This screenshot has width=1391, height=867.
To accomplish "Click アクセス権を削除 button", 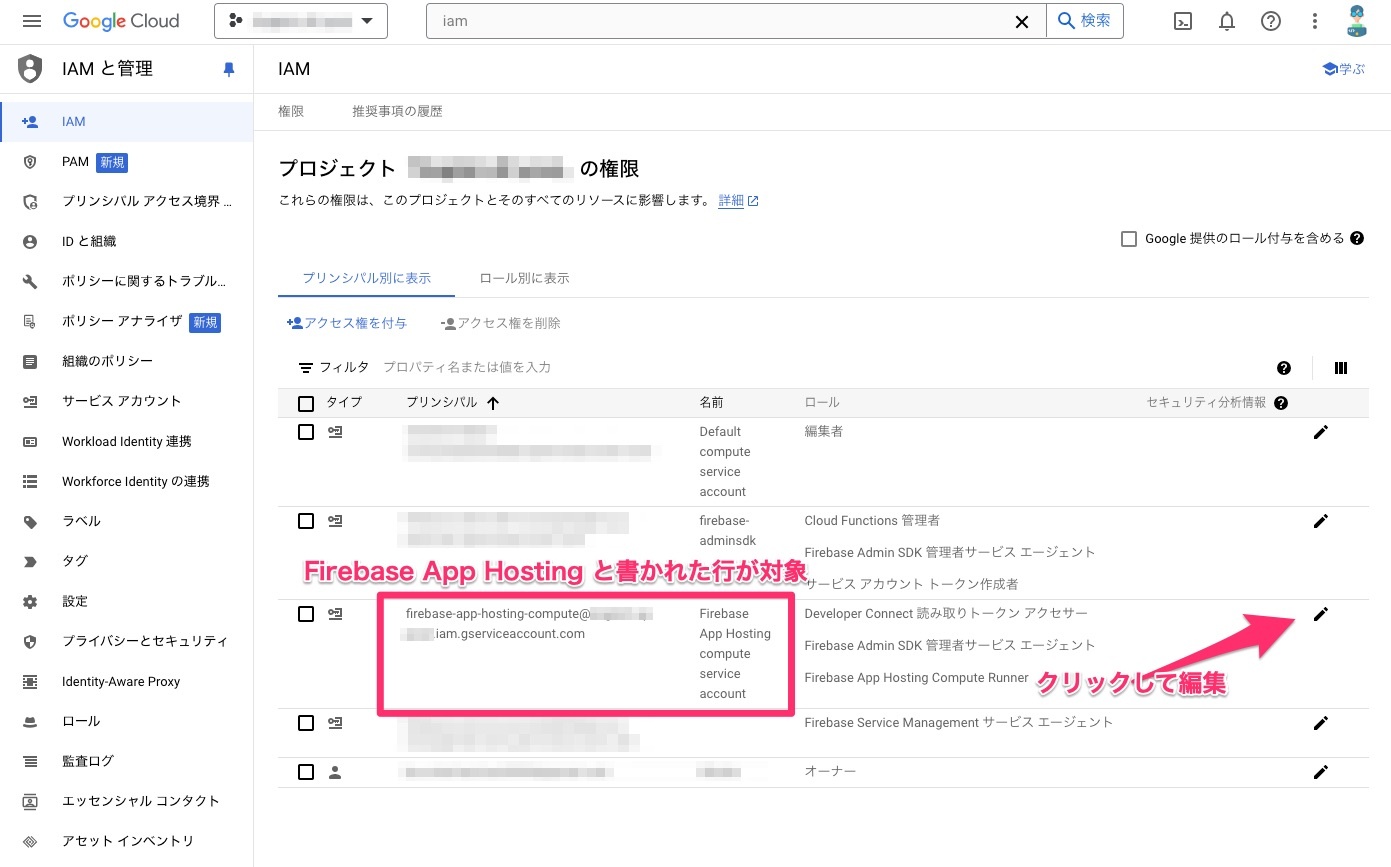I will coord(500,323).
